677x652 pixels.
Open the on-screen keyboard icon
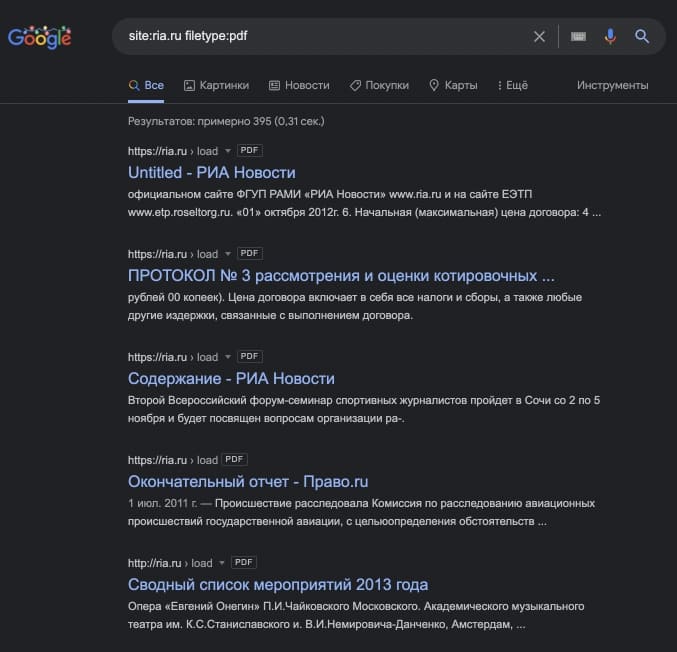coord(578,37)
